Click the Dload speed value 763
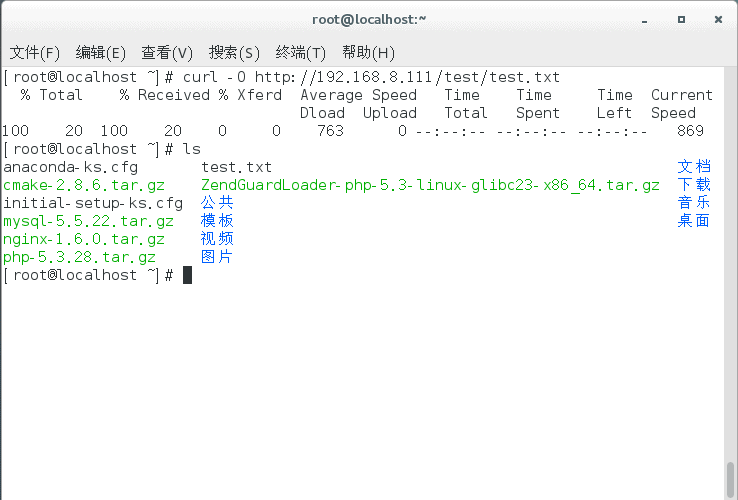The height and width of the screenshot is (500, 738). (330, 130)
